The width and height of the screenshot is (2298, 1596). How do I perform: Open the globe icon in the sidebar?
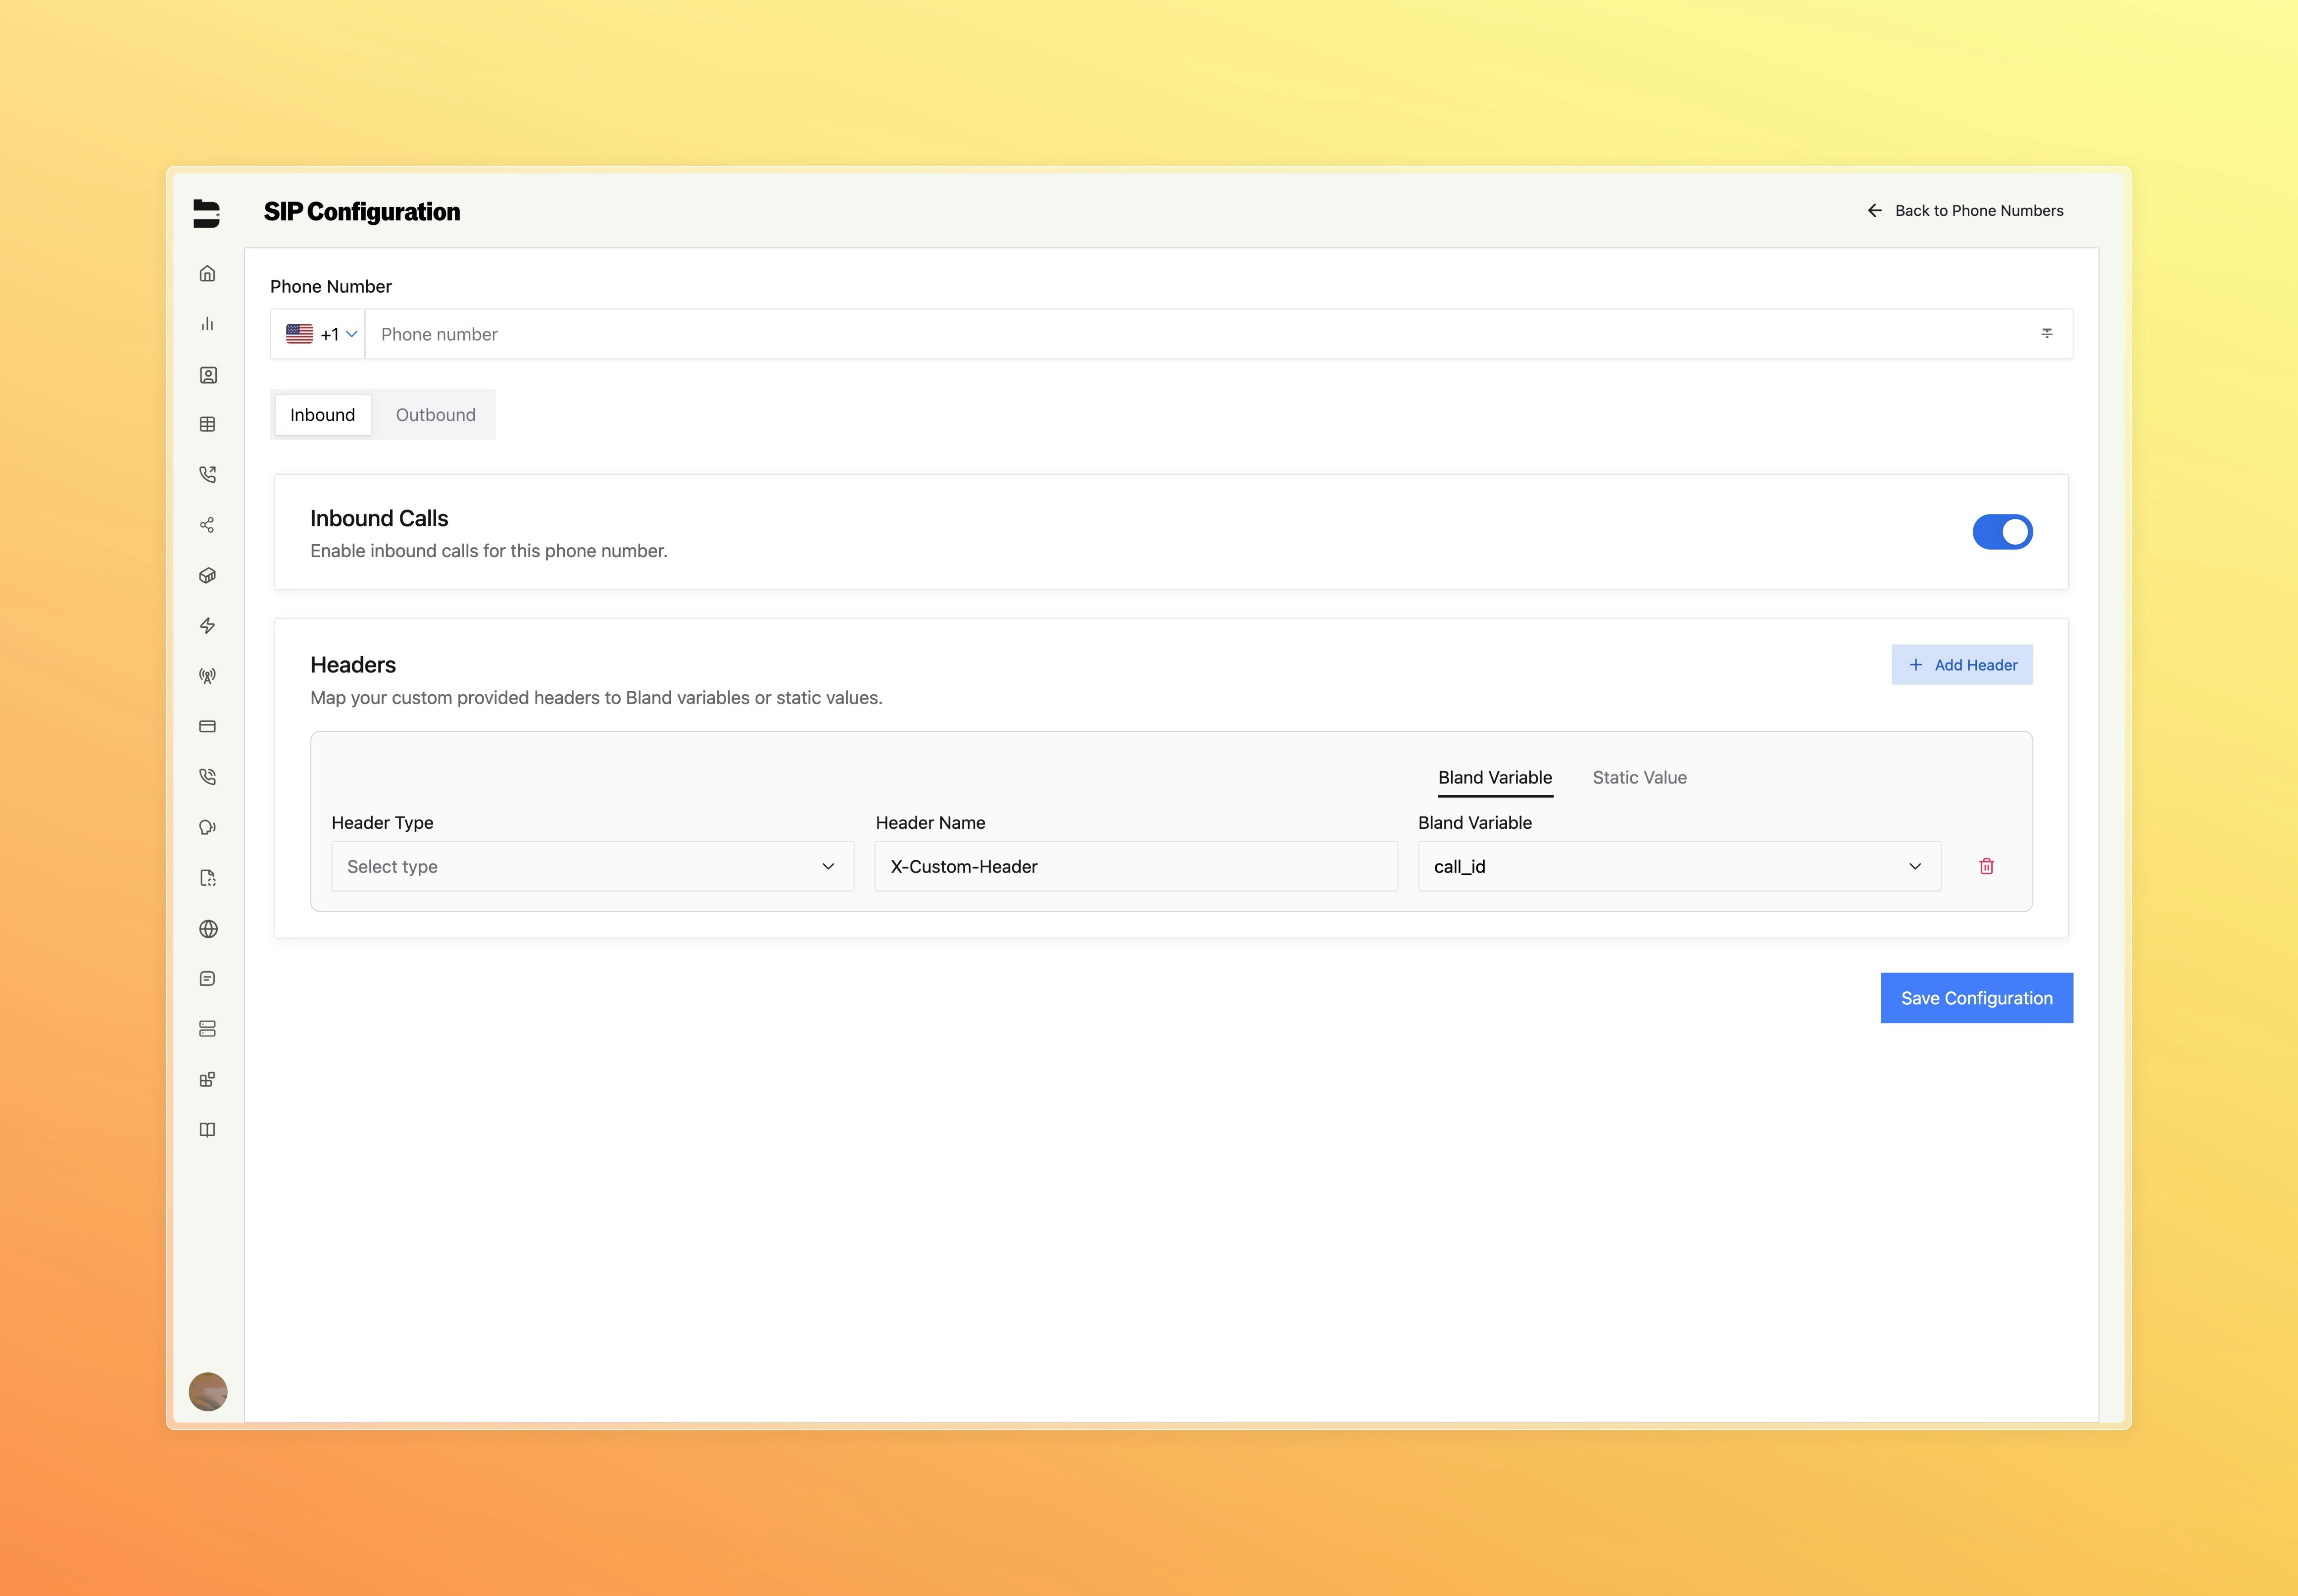[x=208, y=929]
